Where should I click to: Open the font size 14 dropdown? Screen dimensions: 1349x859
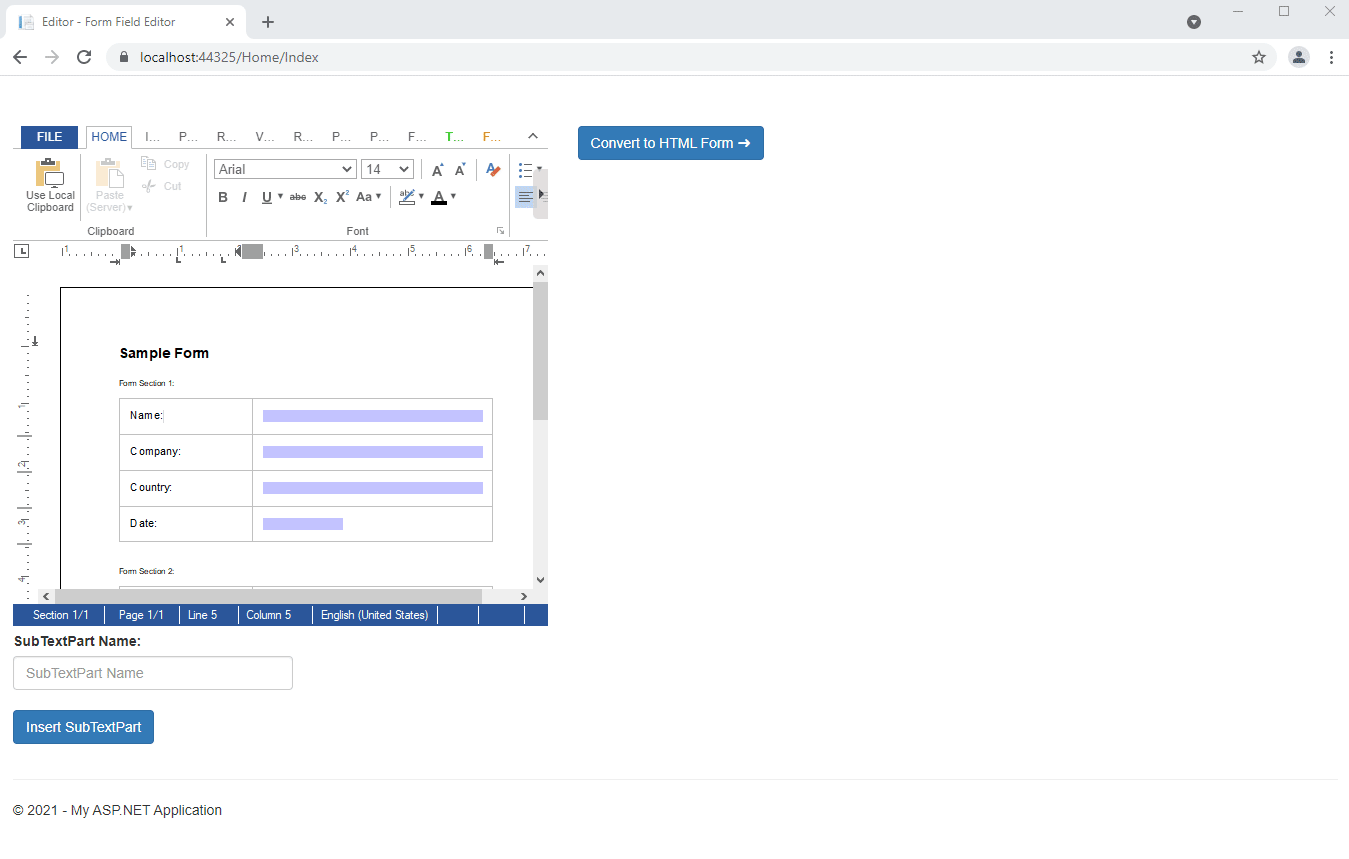[x=387, y=169]
